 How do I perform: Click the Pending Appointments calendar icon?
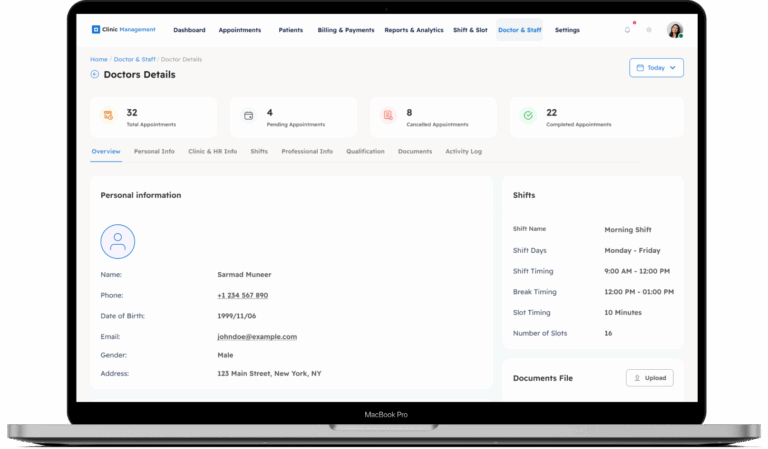(x=248, y=116)
